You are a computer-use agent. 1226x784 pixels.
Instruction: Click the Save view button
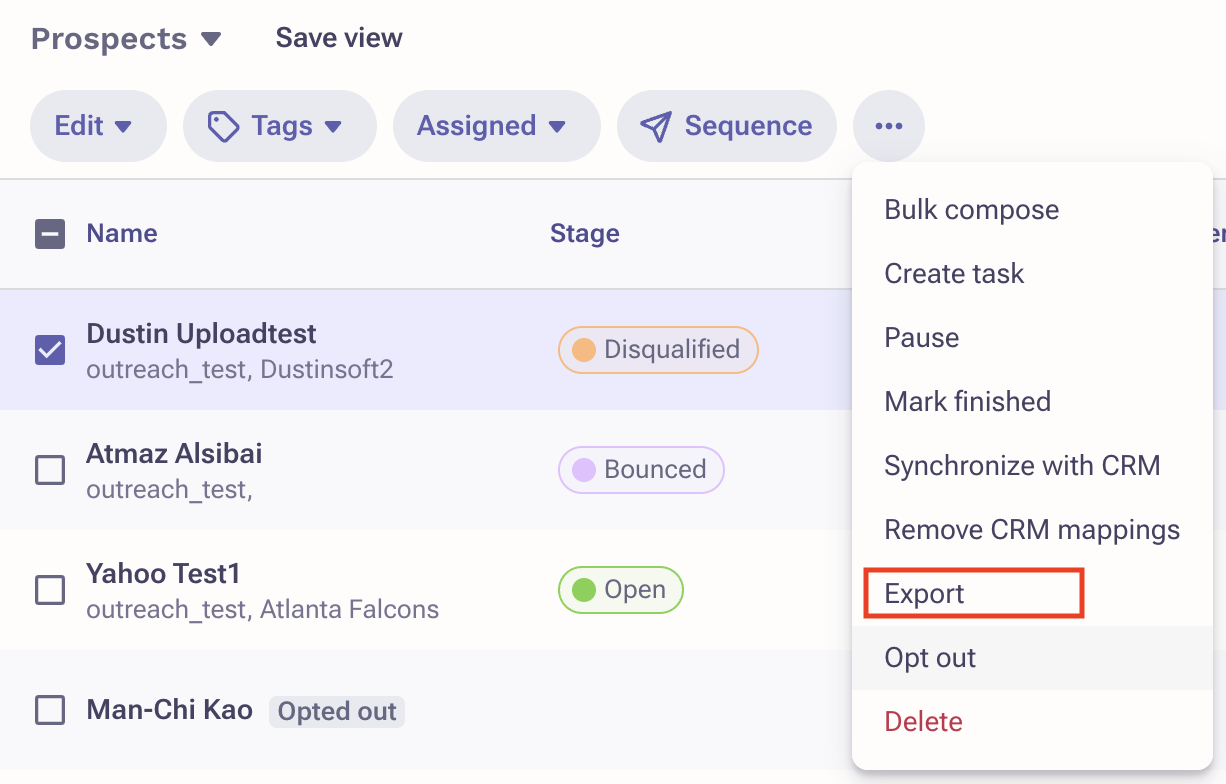(x=339, y=38)
